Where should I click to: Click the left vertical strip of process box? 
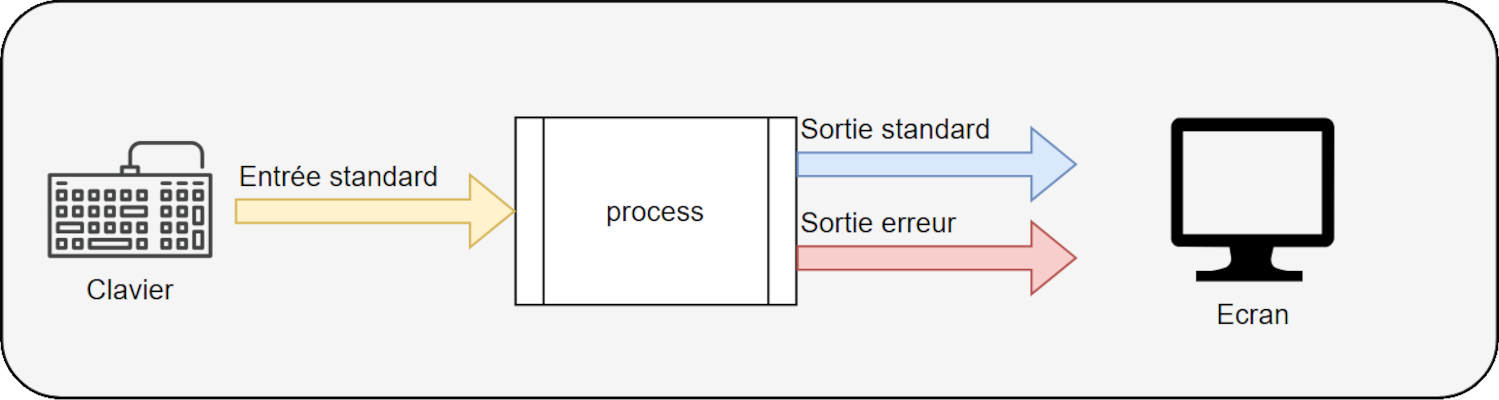[x=530, y=211]
